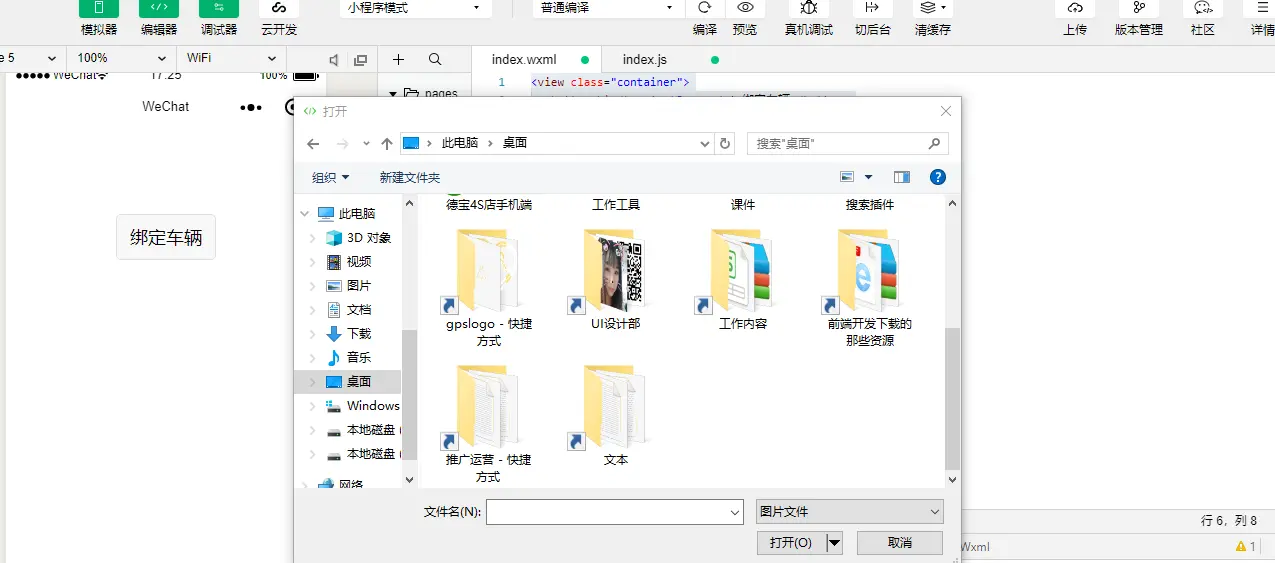Select 图片 in the navigation tree
This screenshot has height=563, width=1275.
(359, 286)
